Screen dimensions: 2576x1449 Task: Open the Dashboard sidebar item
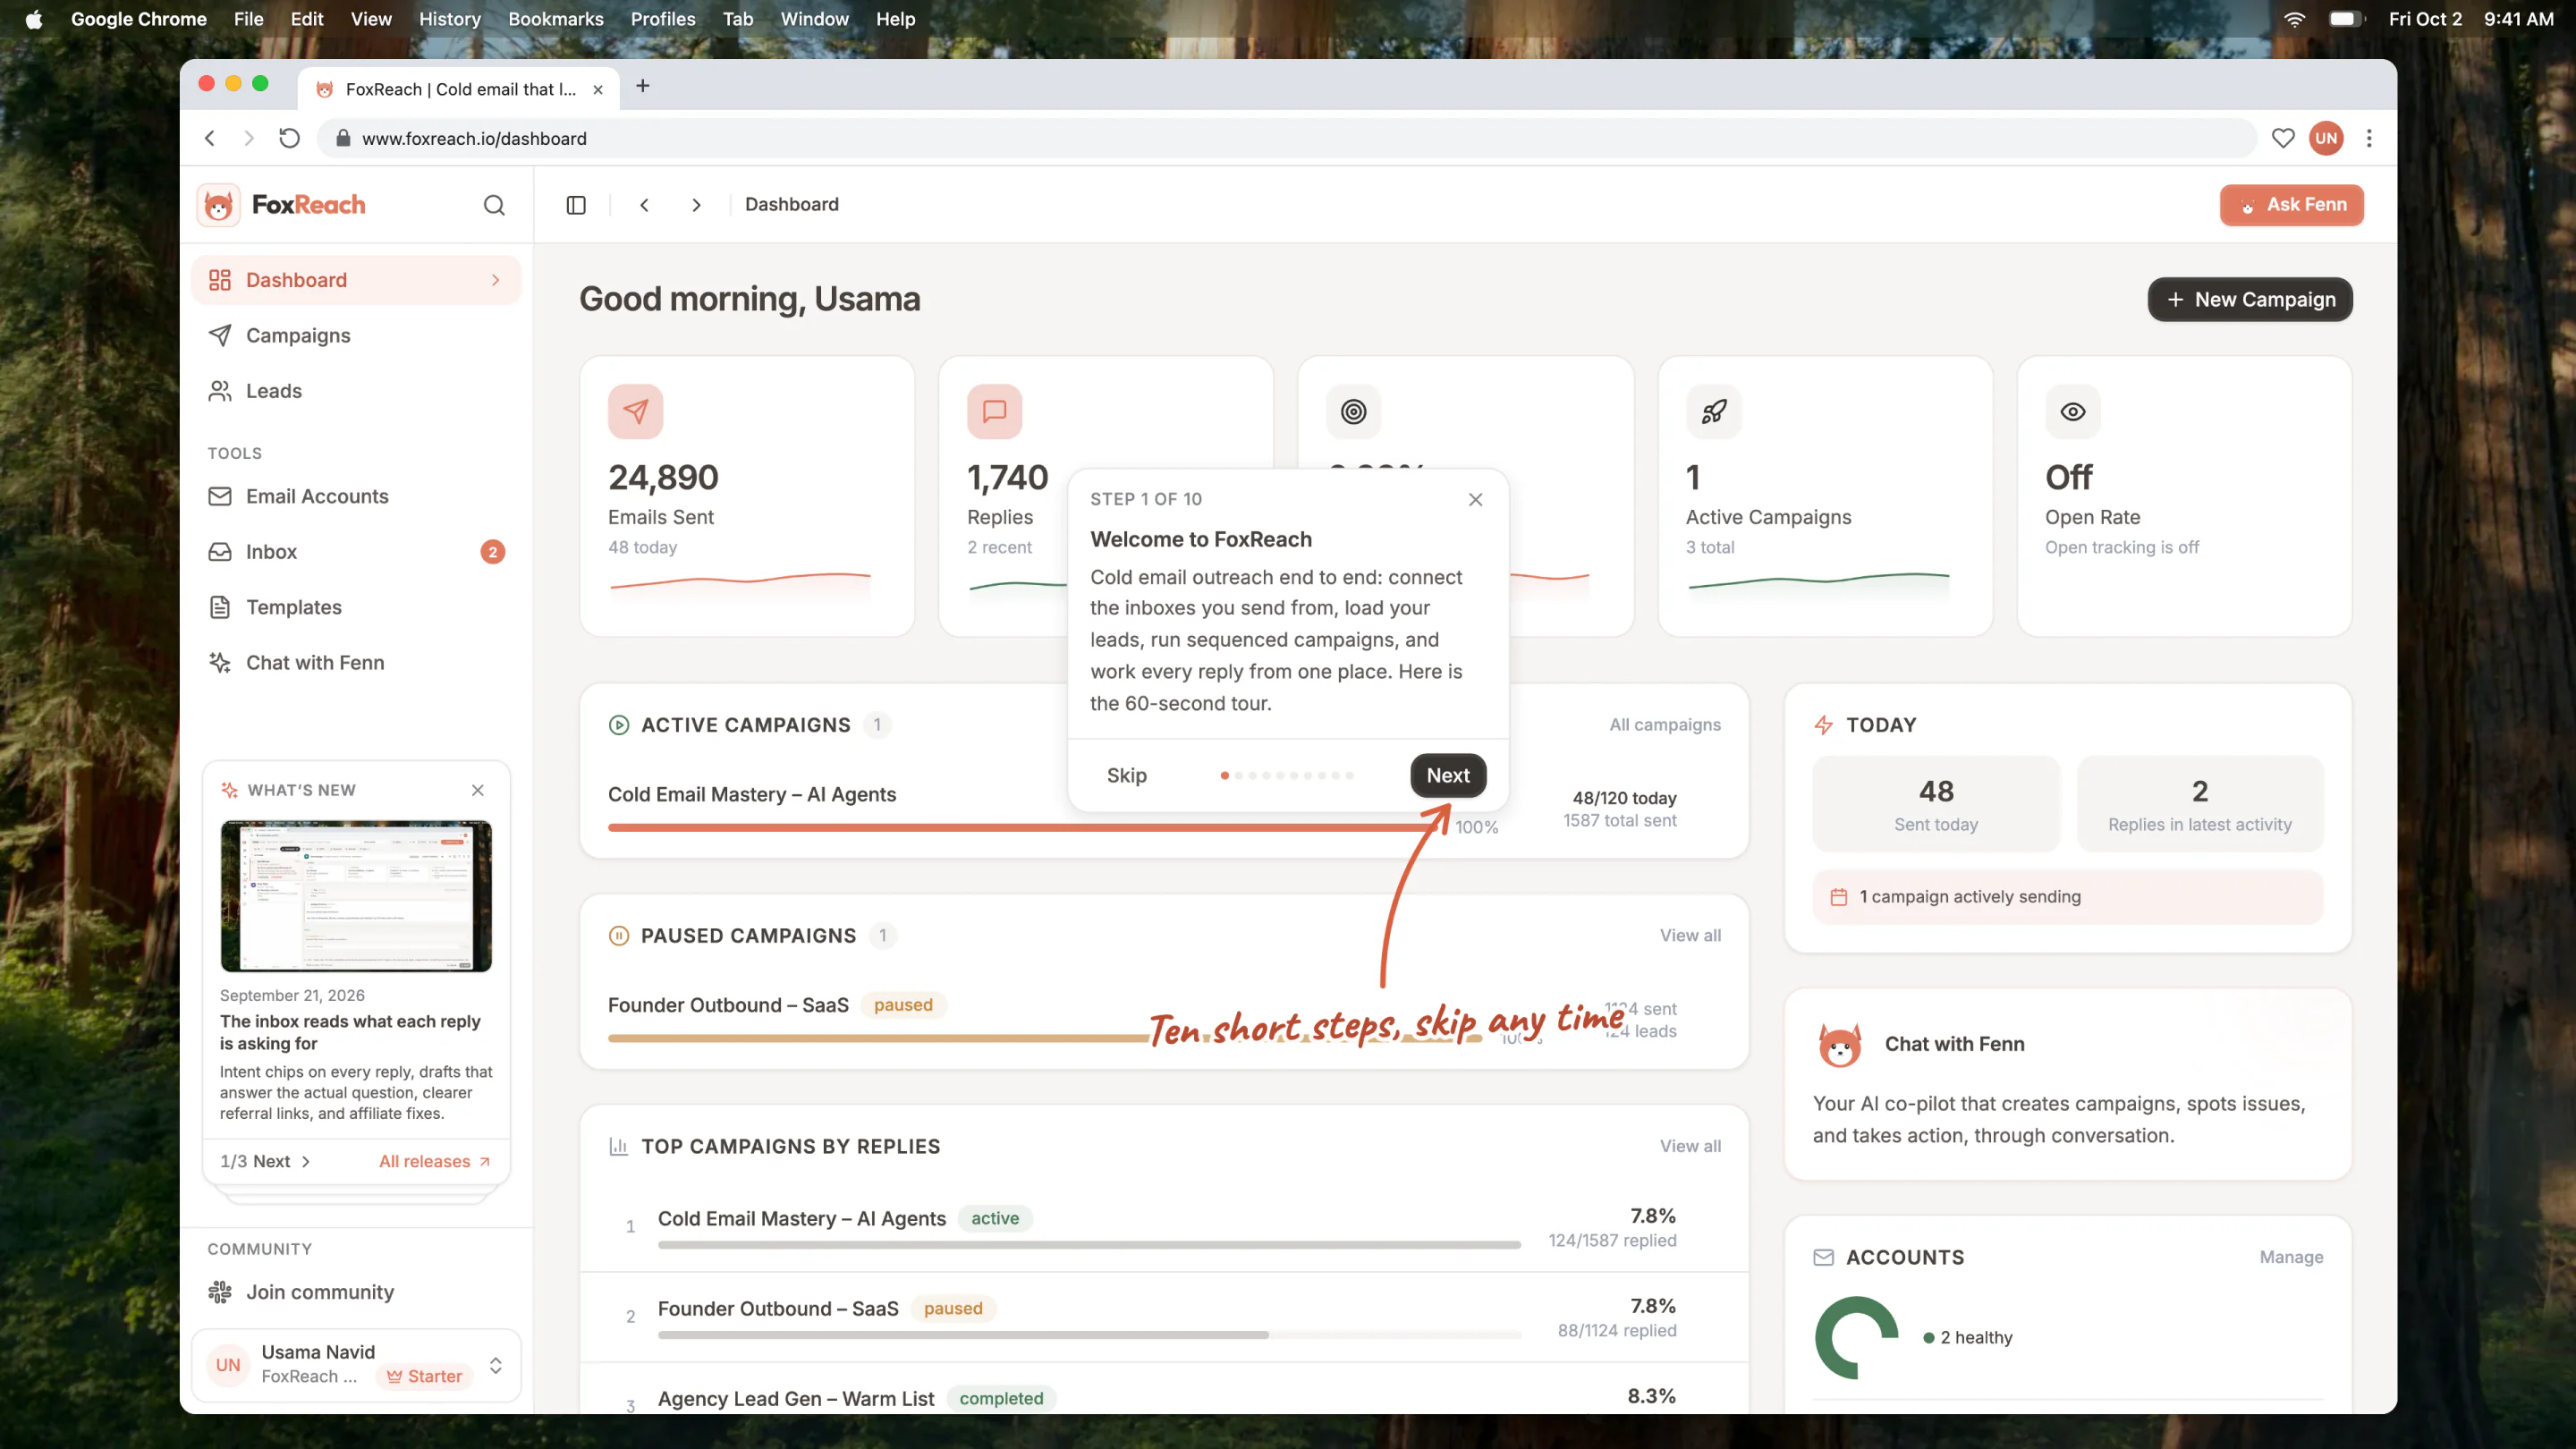[x=356, y=280]
